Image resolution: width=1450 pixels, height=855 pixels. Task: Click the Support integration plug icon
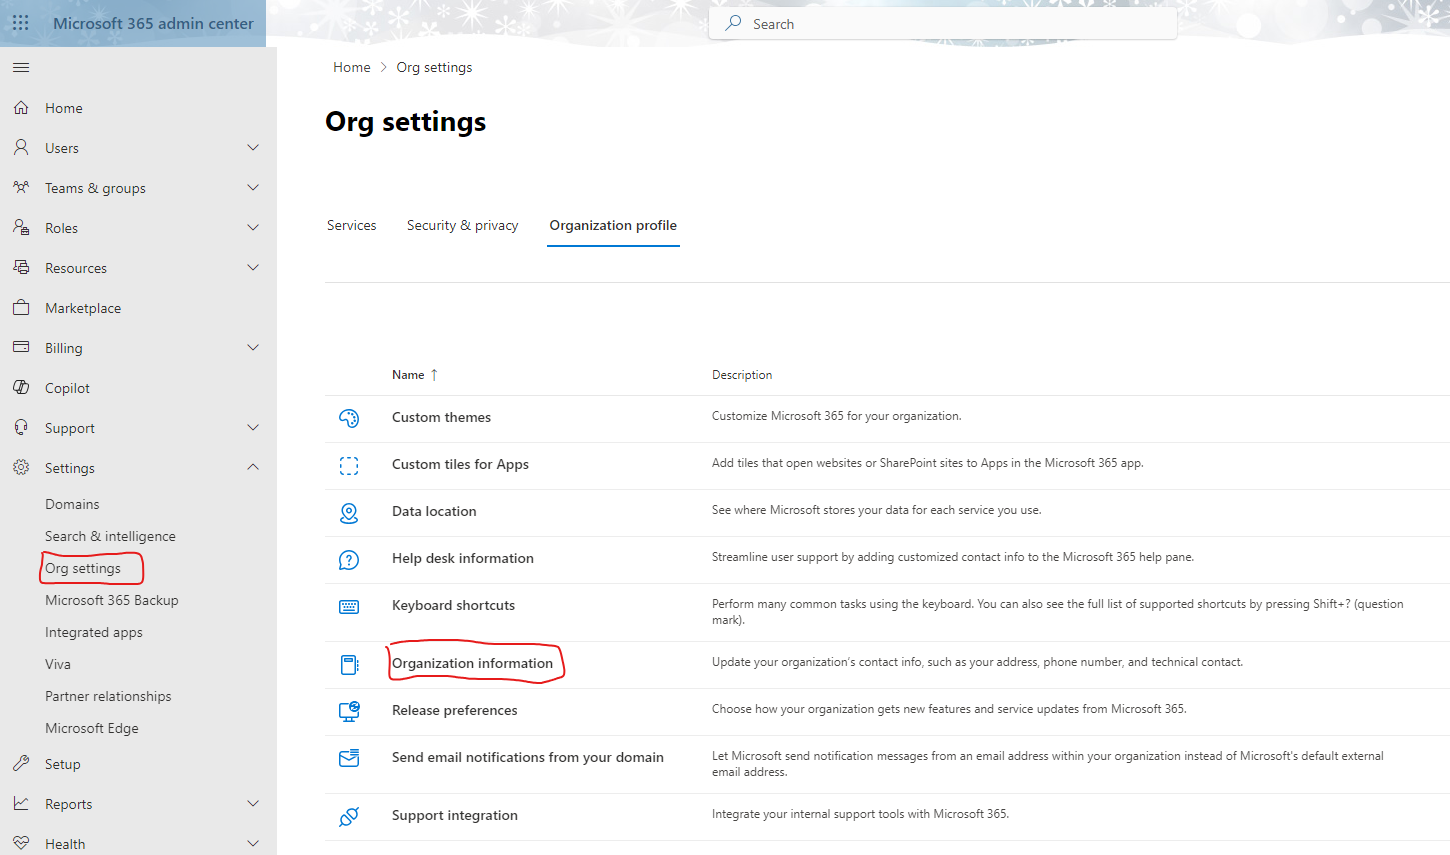[349, 817]
